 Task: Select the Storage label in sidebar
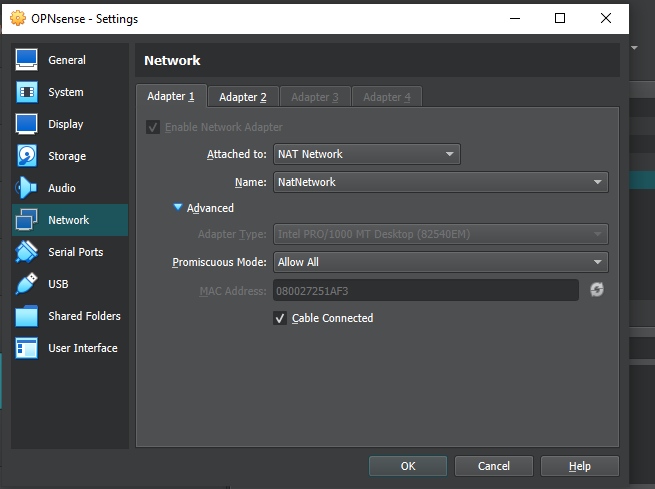pos(67,156)
